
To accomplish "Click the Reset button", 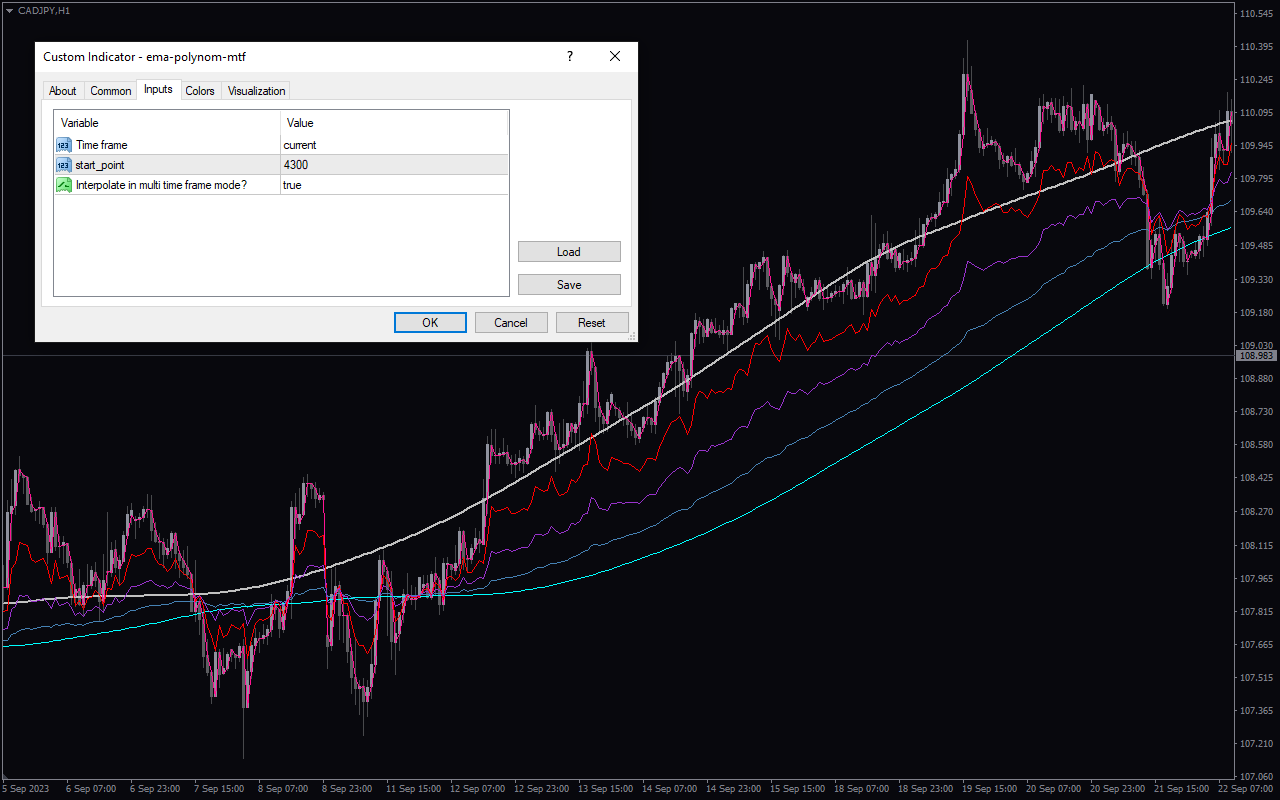I will [x=592, y=322].
